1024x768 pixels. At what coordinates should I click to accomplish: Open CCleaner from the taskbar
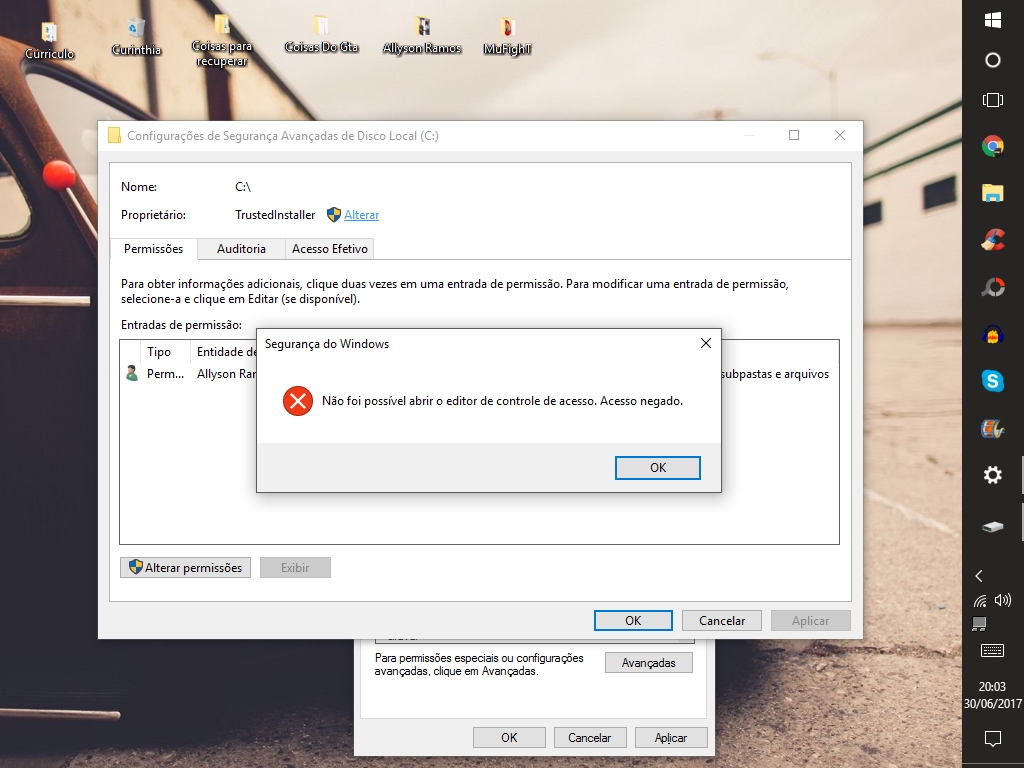pos(993,240)
